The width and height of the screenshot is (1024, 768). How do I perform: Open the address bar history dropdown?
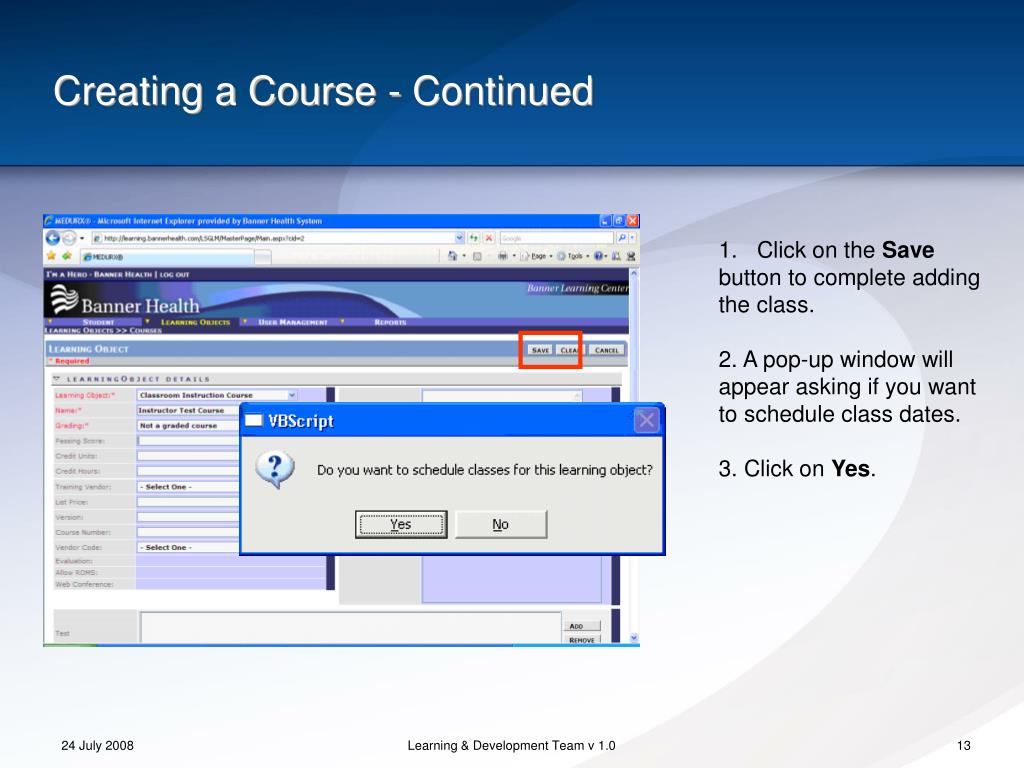459,238
